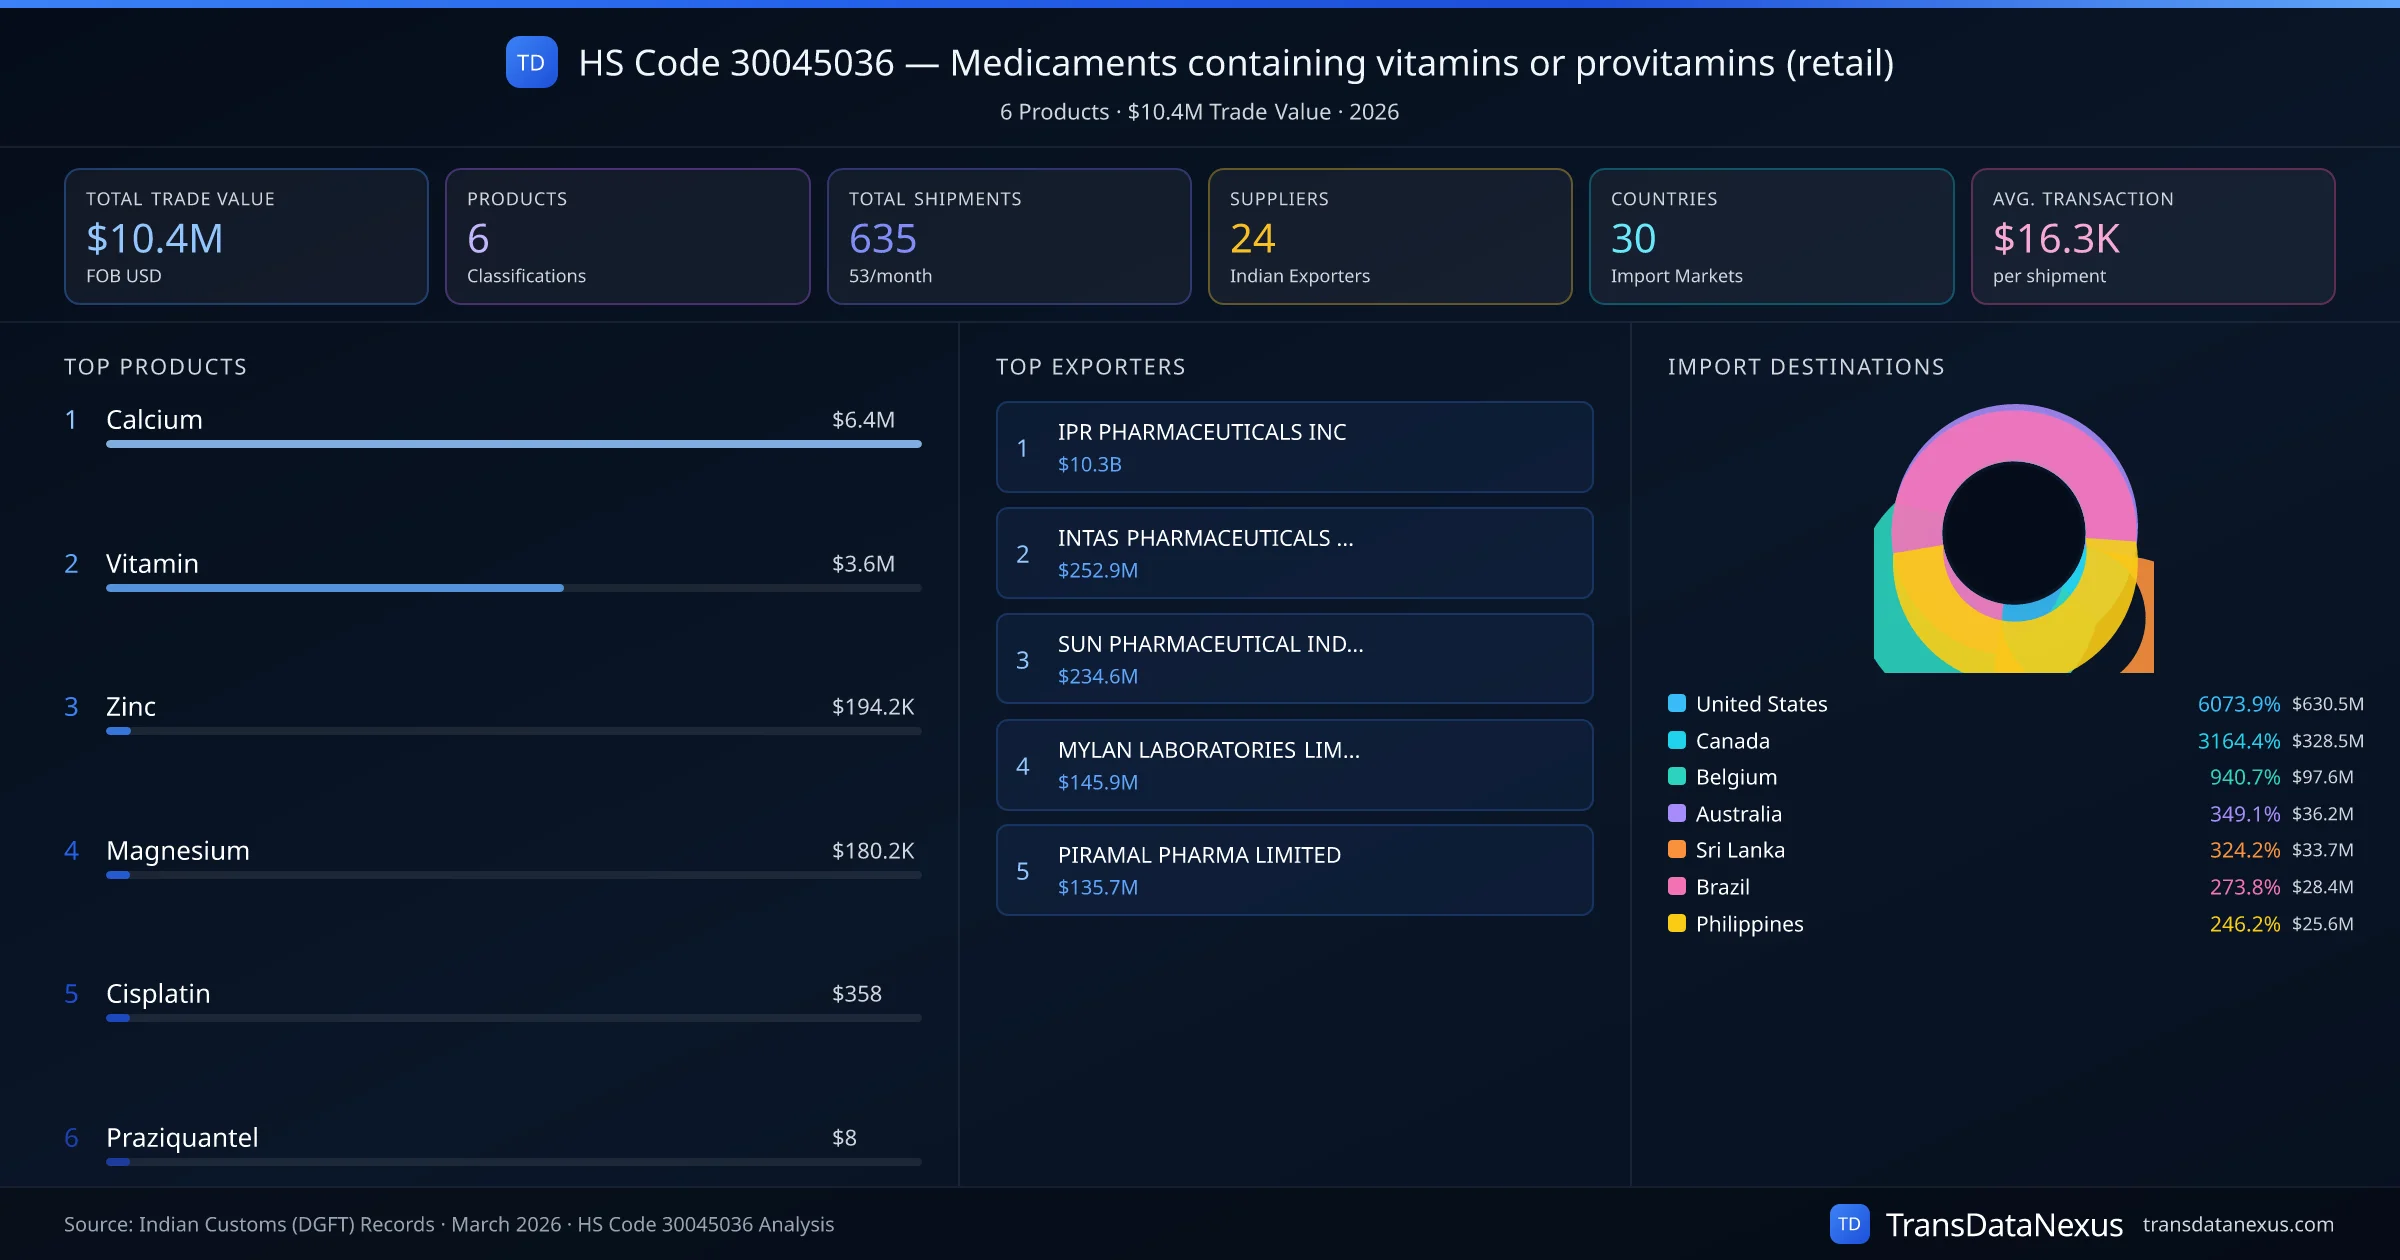Click the TD logo icon in header
Screen dimensions: 2400x1260
pyautogui.click(x=531, y=63)
